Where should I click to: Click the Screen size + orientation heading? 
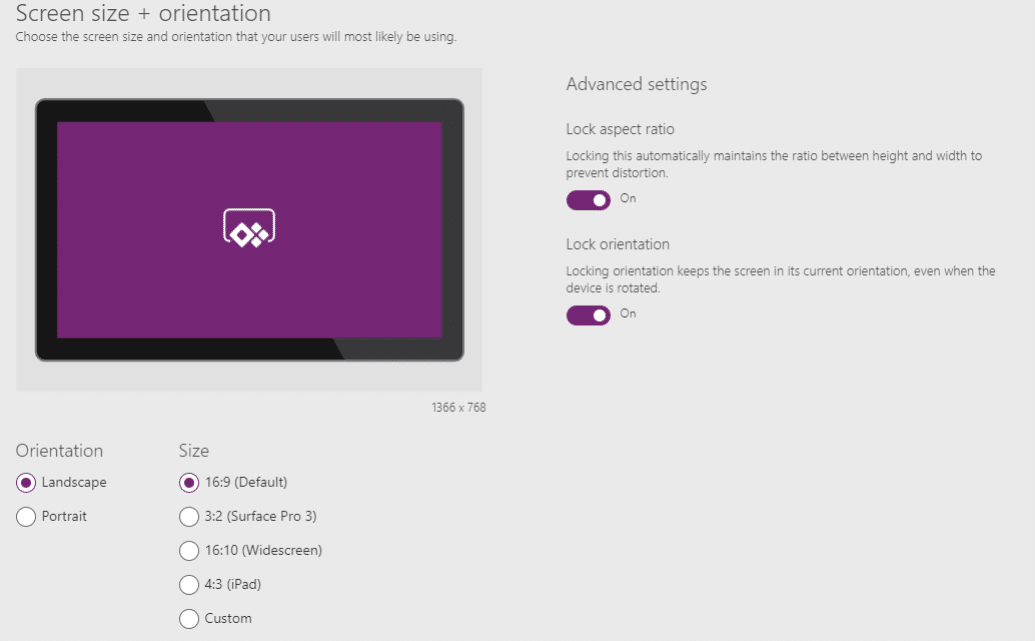(143, 13)
